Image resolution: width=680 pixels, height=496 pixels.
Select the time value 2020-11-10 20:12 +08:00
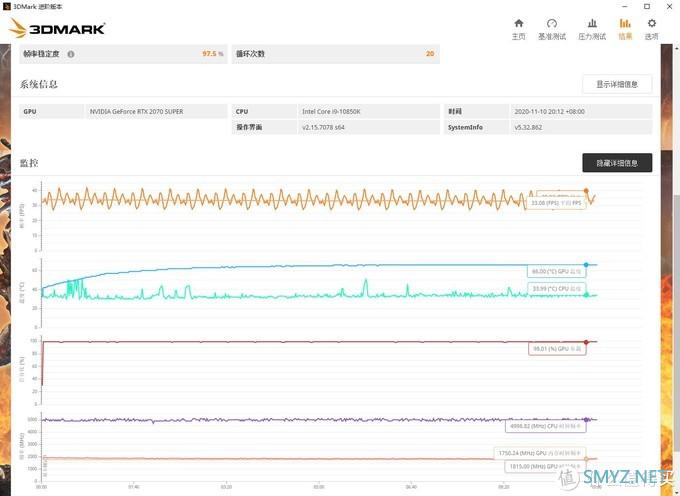point(549,111)
